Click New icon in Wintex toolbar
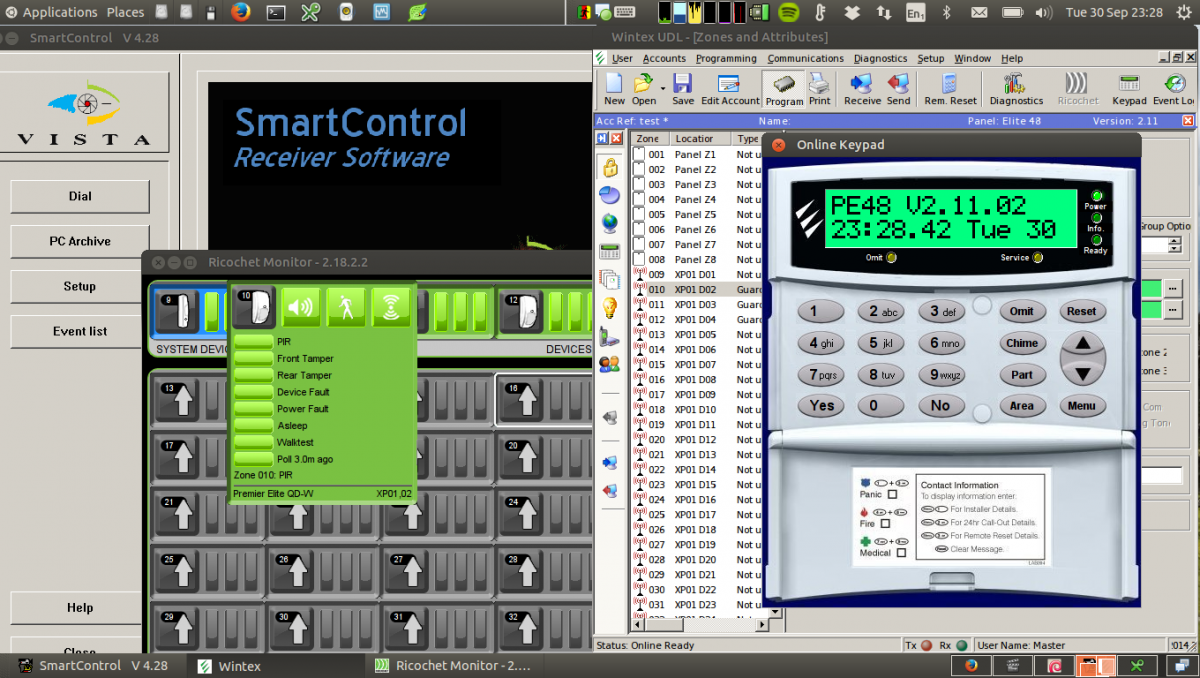The height and width of the screenshot is (678, 1200). pos(614,89)
